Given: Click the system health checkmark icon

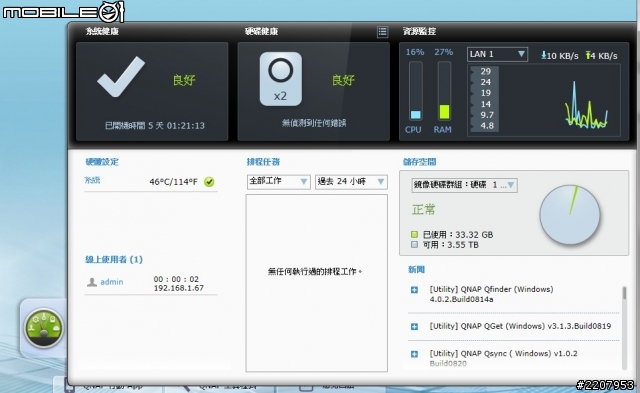Looking at the screenshot, I should click(121, 77).
